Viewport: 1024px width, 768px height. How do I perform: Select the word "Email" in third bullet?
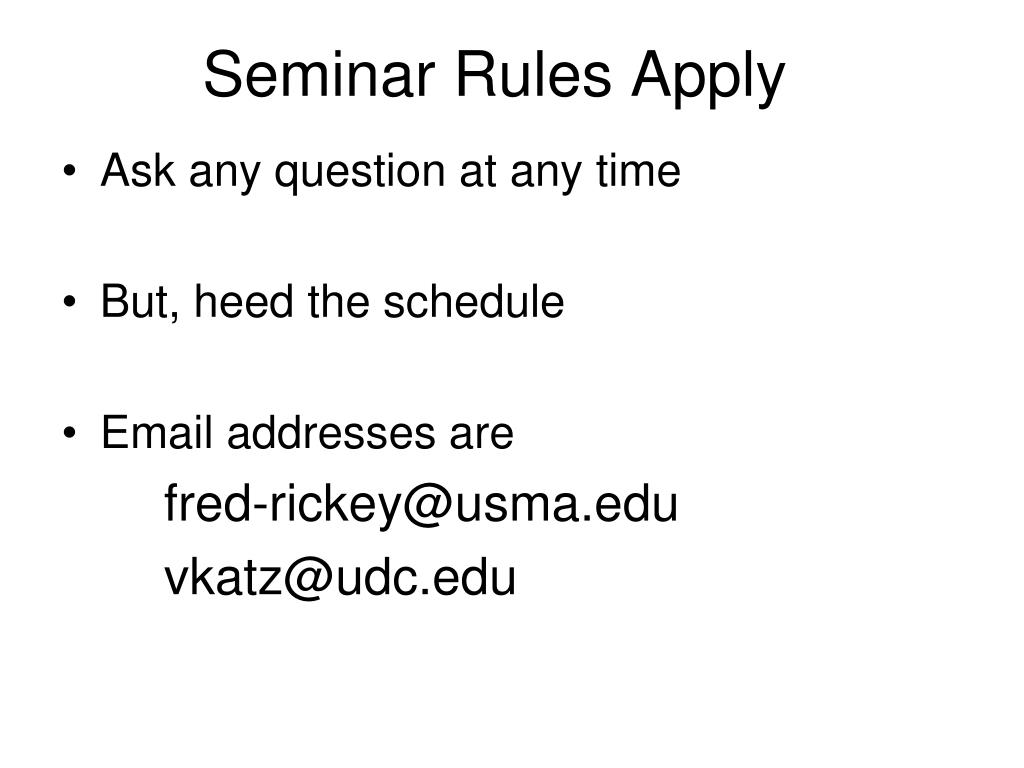(157, 432)
